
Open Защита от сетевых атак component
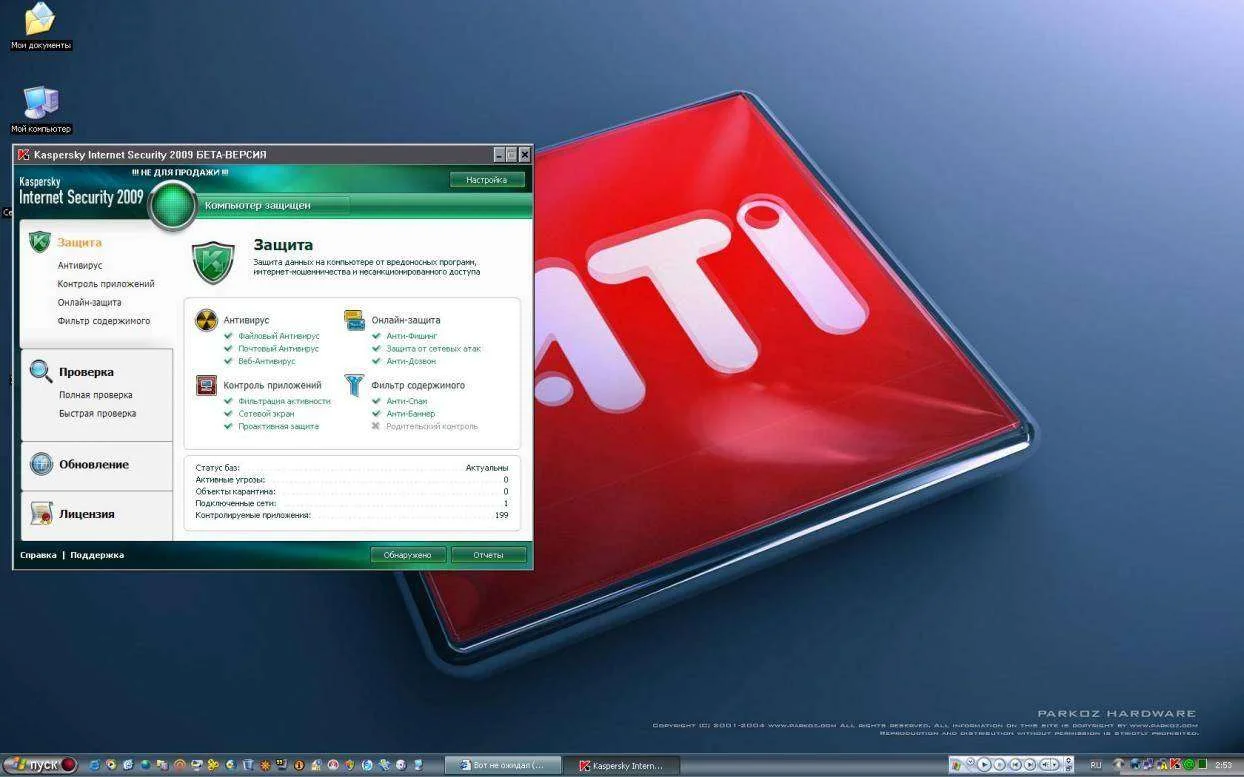click(434, 349)
